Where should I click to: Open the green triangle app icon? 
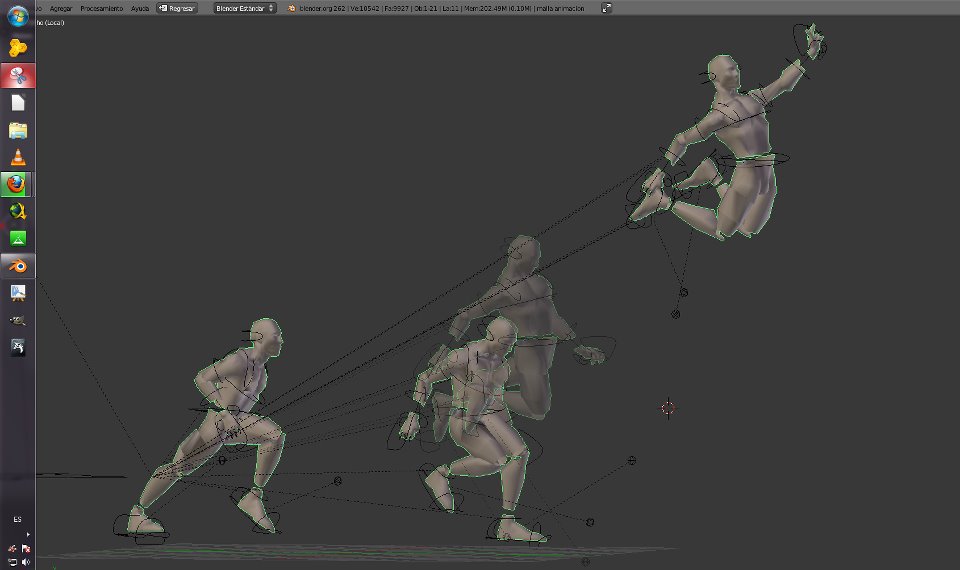click(x=18, y=238)
